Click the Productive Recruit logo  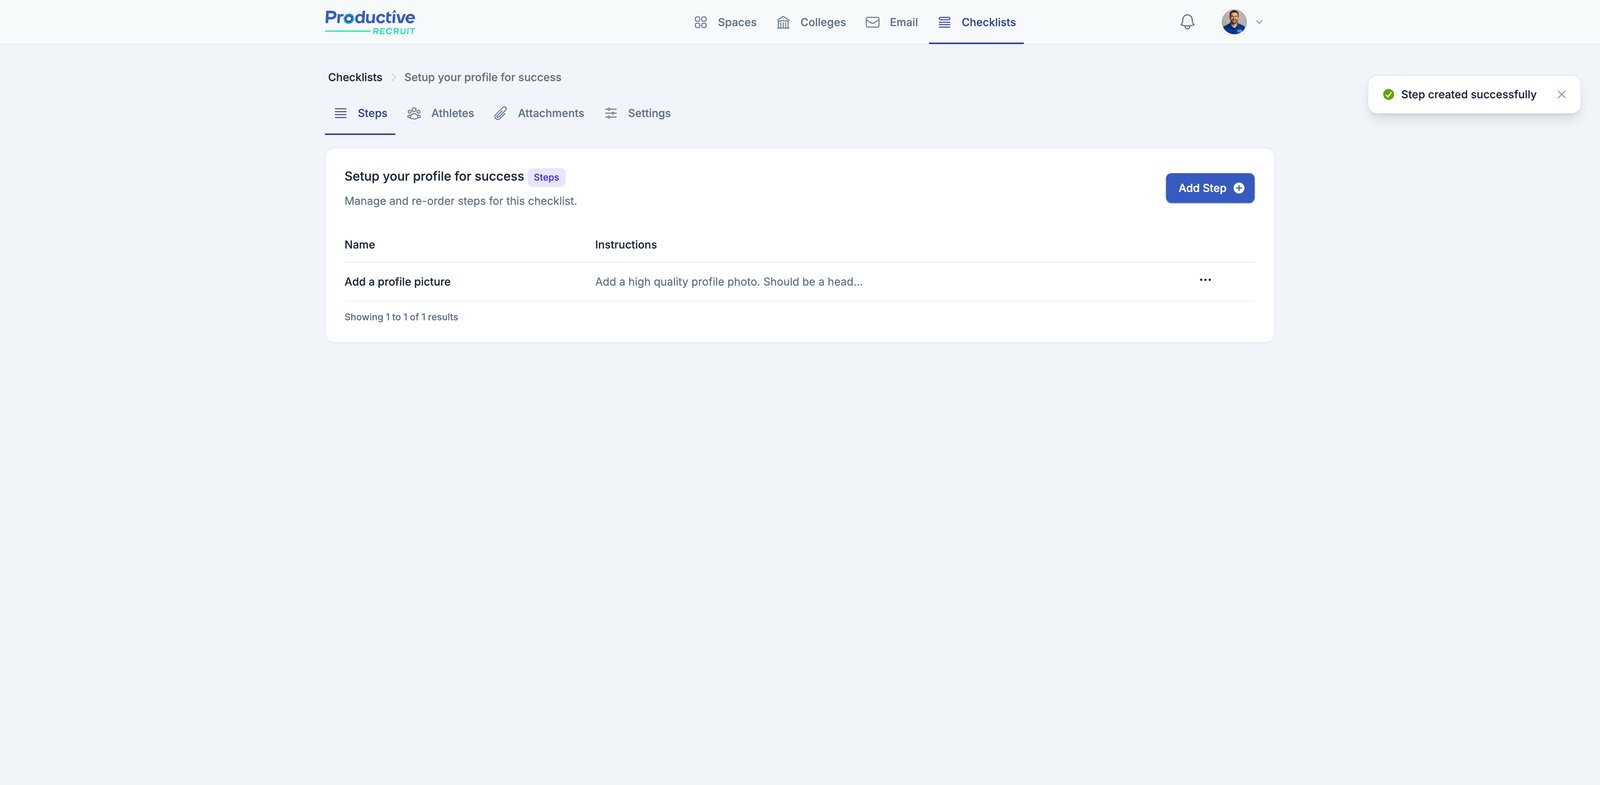point(370,22)
